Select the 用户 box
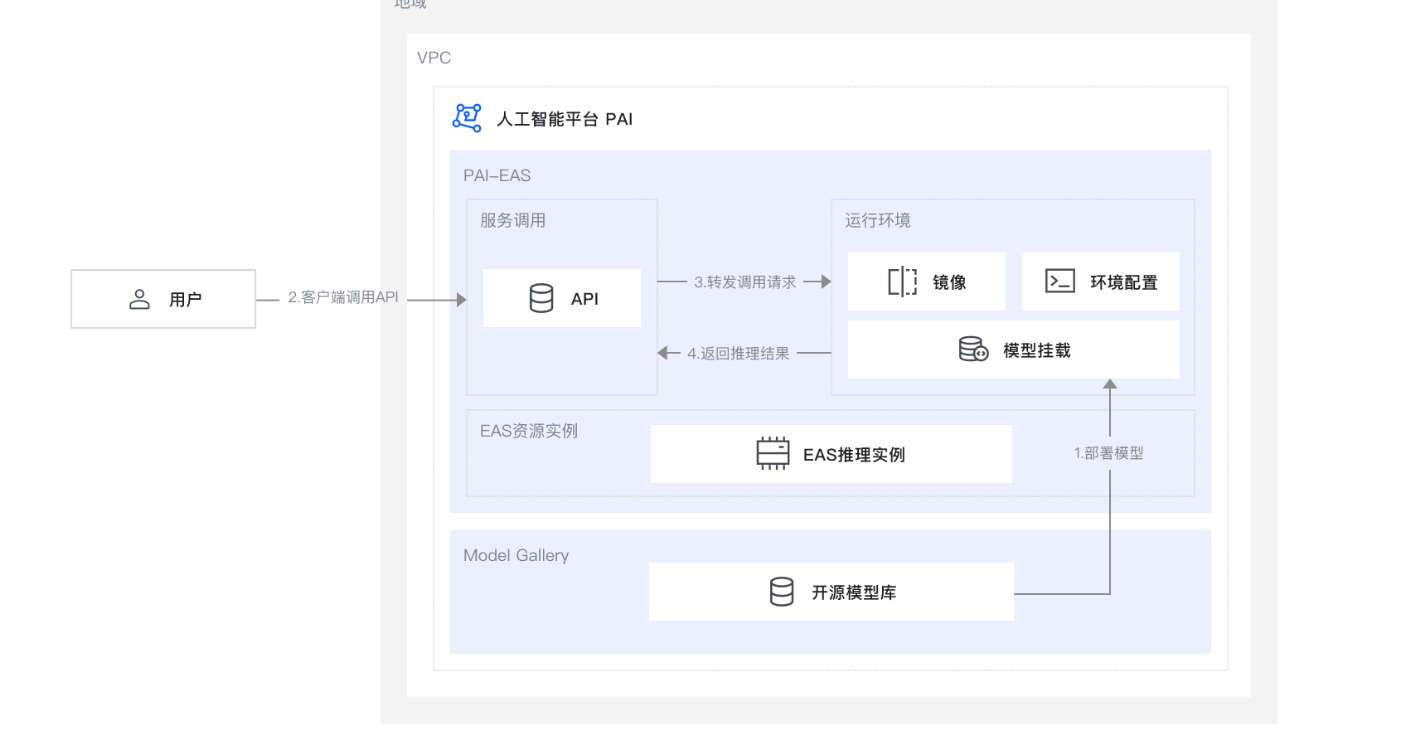 pyautogui.click(x=163, y=299)
